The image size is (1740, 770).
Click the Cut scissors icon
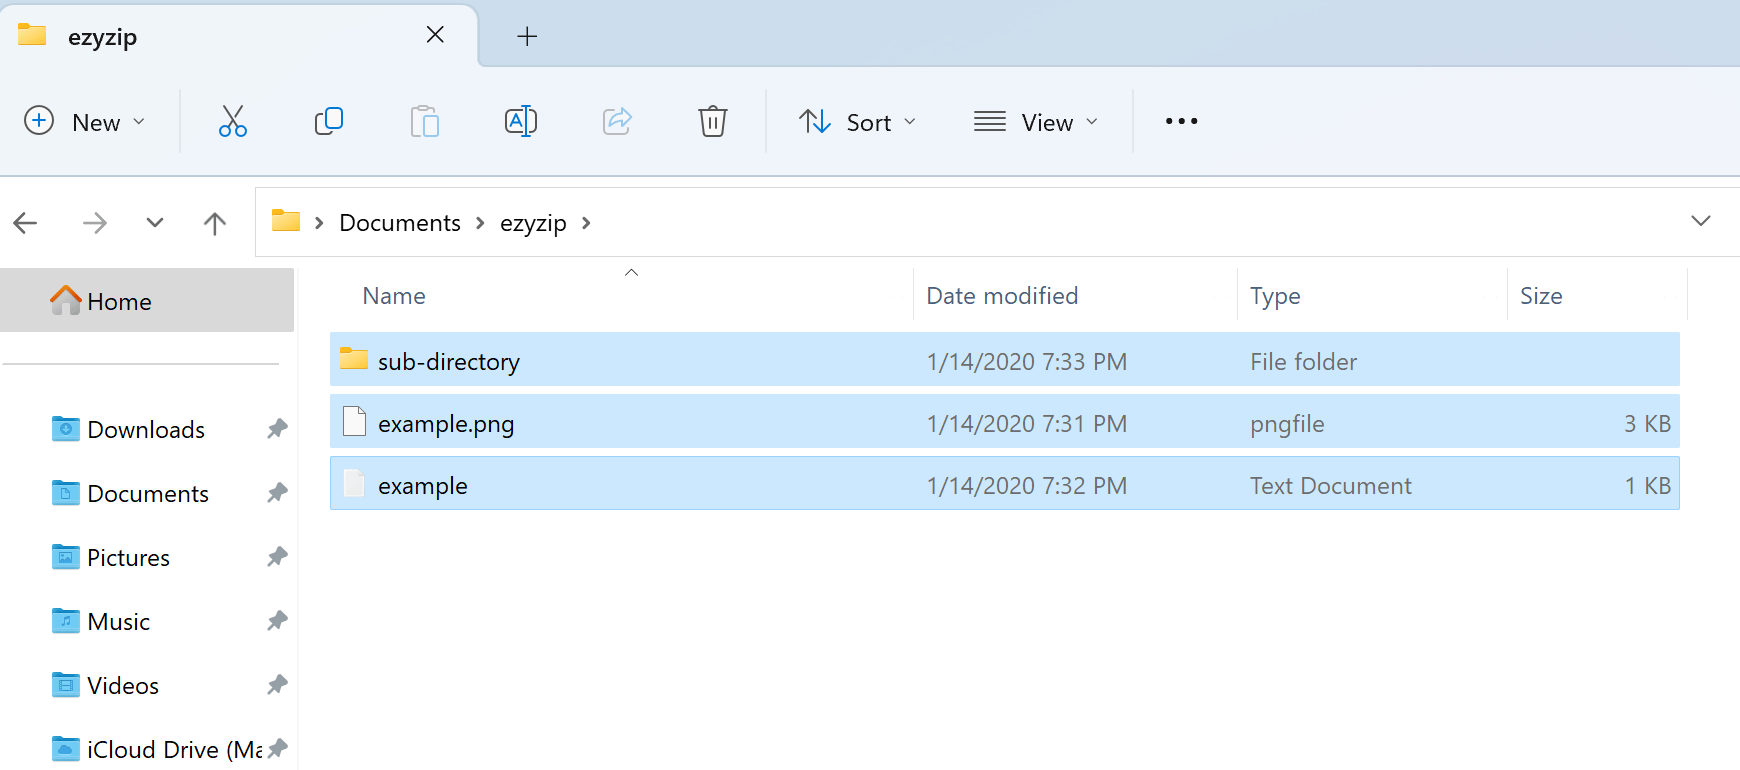232,121
